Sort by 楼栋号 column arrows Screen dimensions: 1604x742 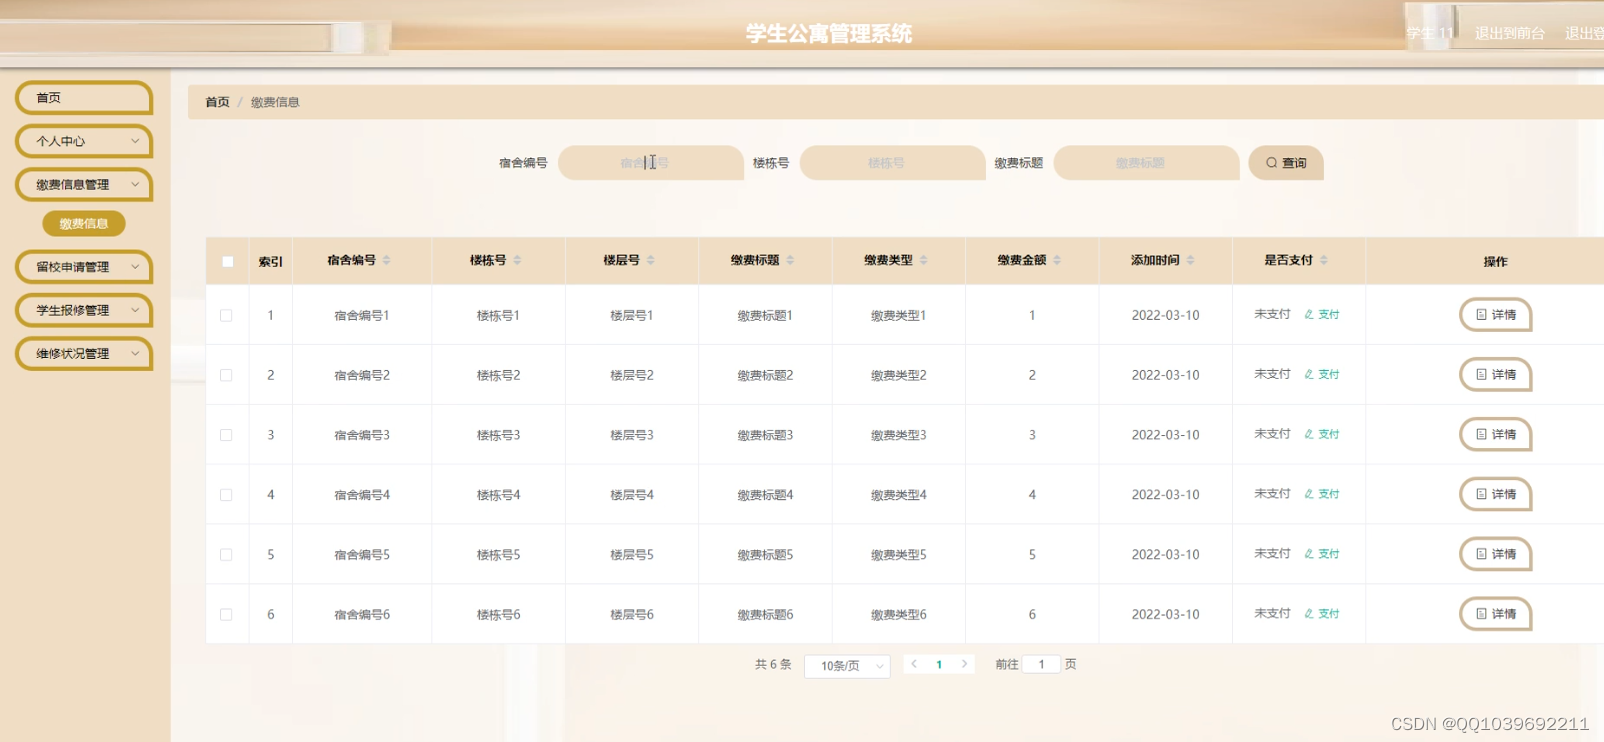pos(517,260)
